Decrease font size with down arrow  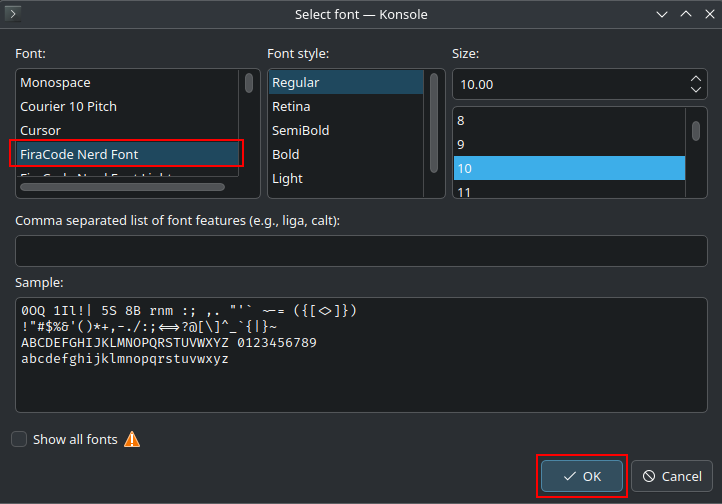(x=696, y=89)
